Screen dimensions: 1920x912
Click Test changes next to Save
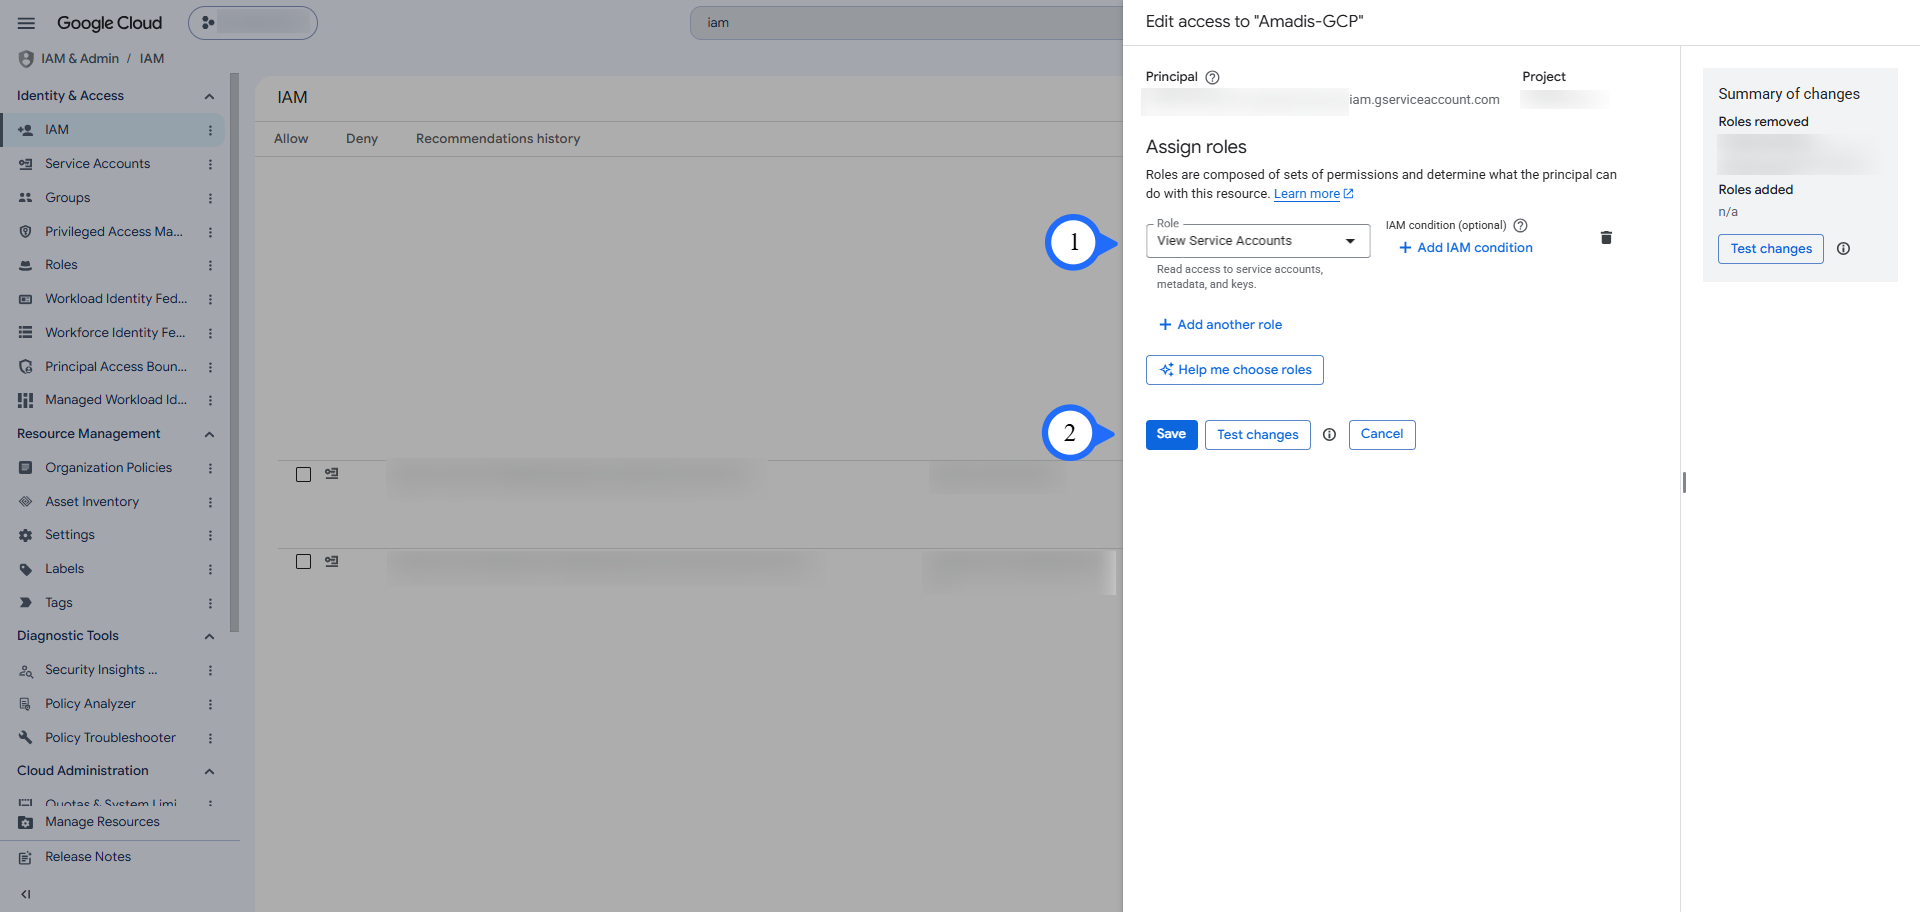[1257, 435]
